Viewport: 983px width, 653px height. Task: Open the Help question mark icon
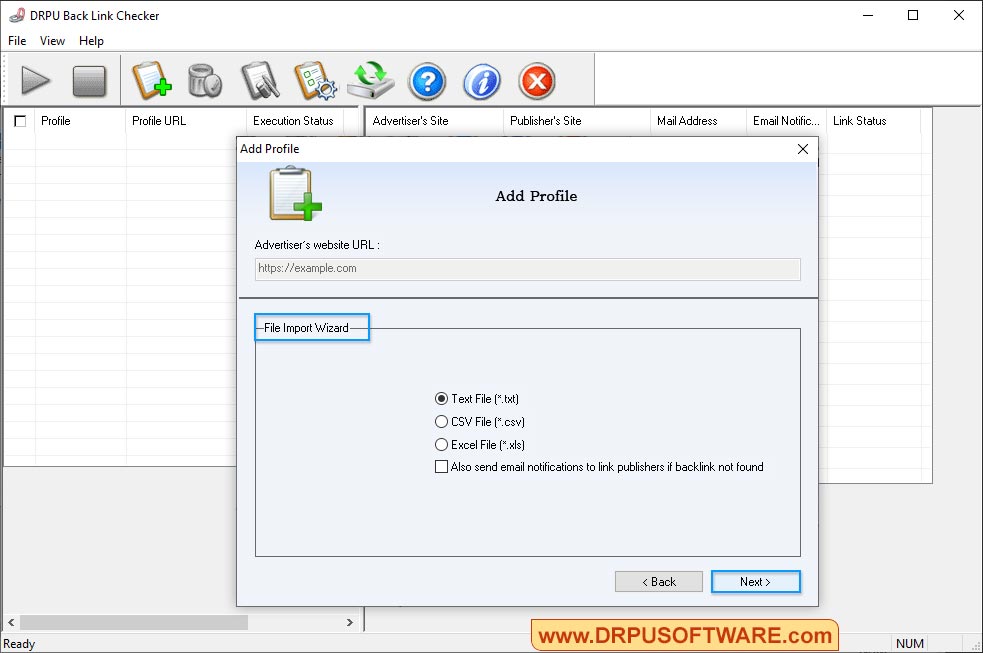(x=427, y=81)
